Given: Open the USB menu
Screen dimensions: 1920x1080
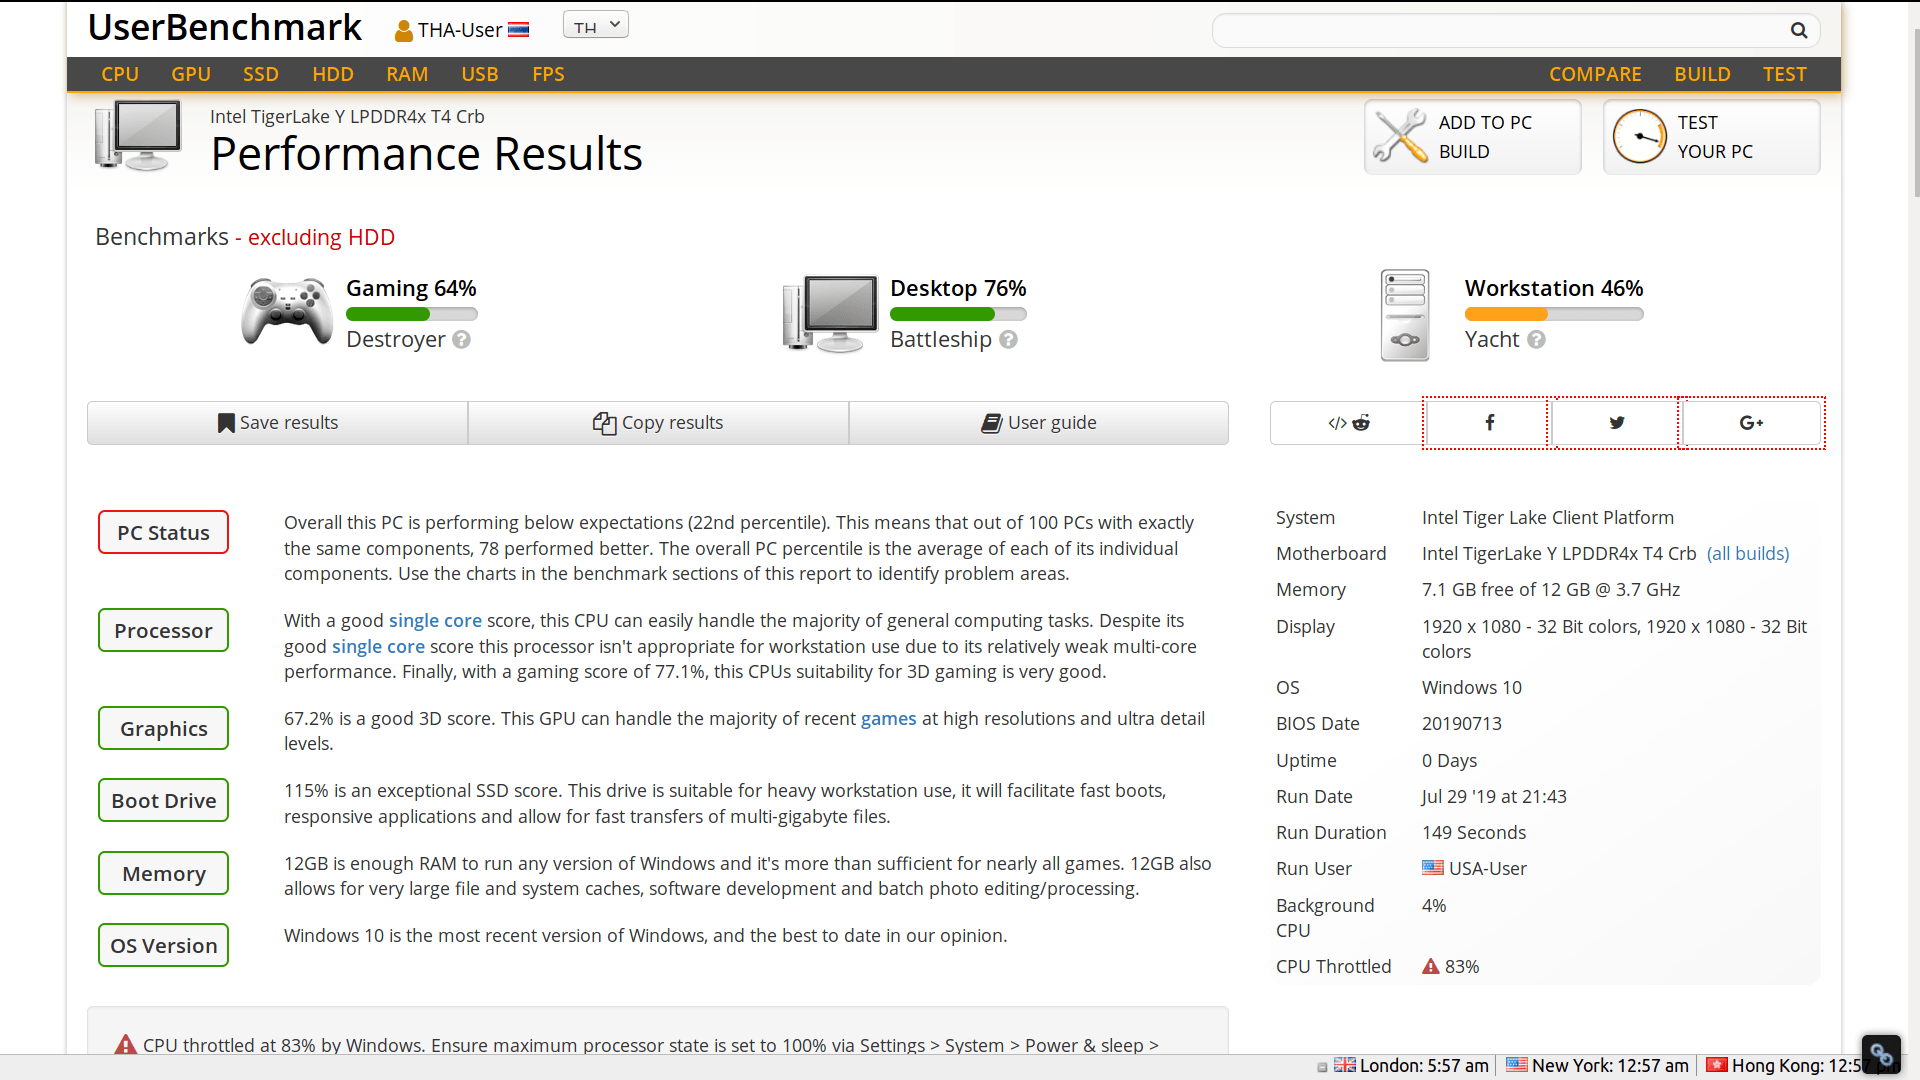Looking at the screenshot, I should click(480, 74).
